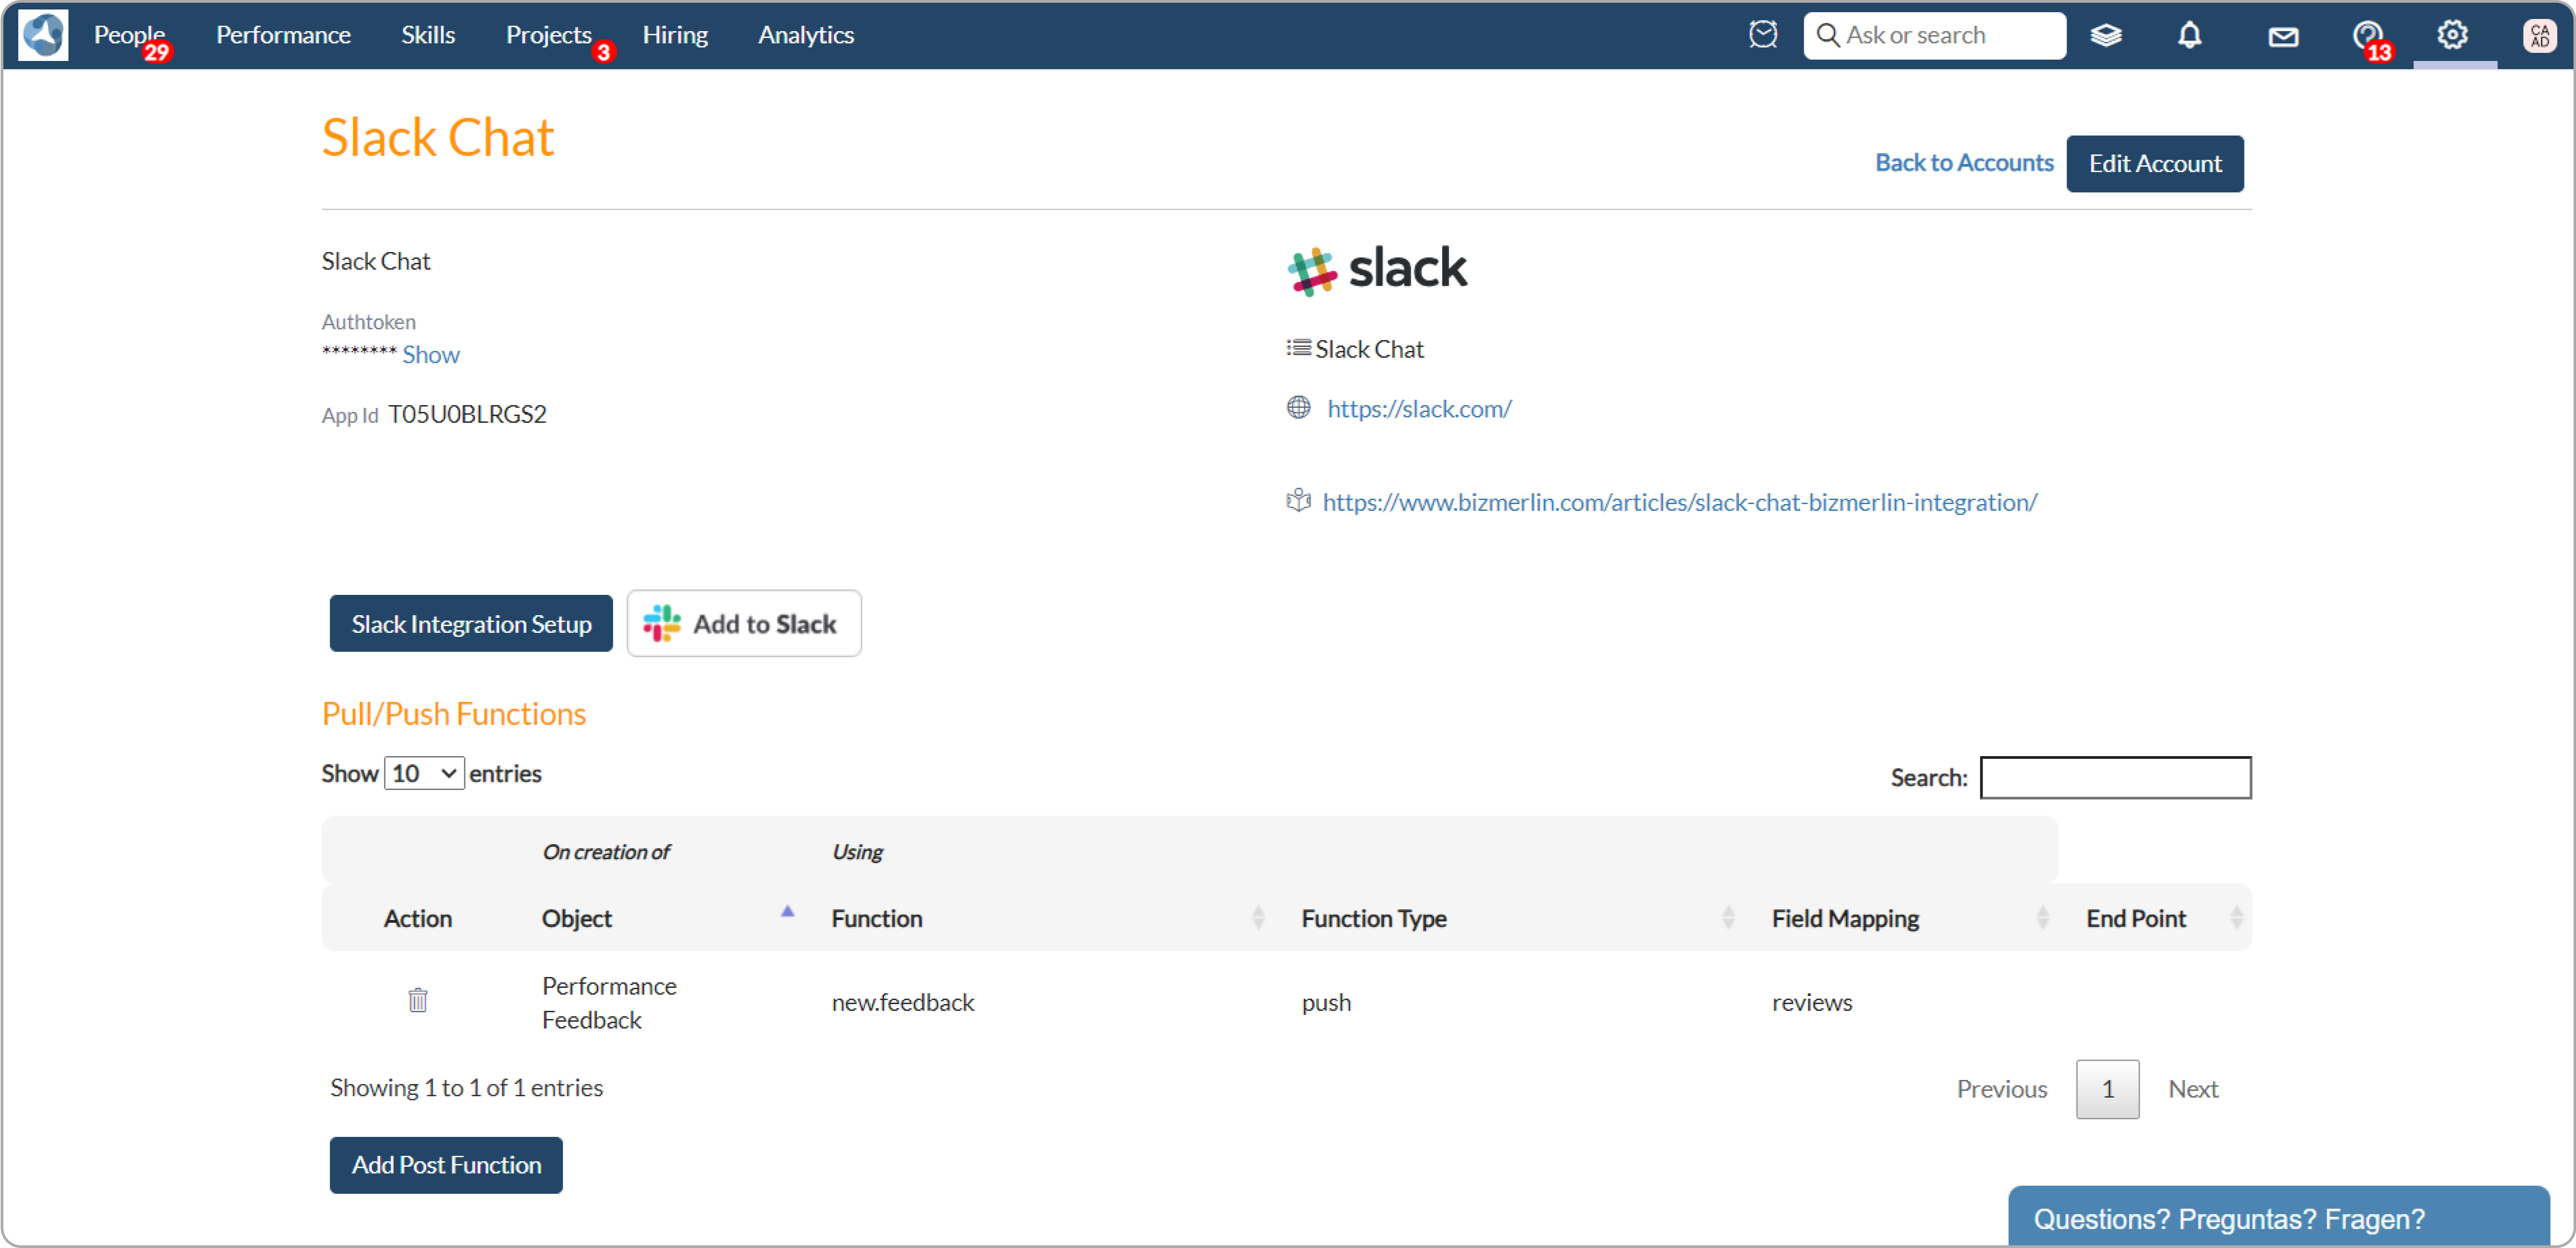Open the Performance menu
The image size is (2576, 1248).
[283, 35]
